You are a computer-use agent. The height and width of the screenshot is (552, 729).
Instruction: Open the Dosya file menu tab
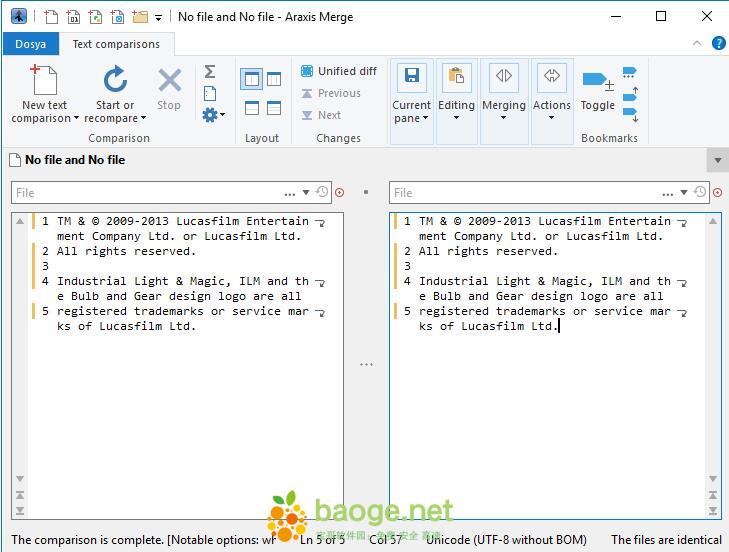point(31,44)
